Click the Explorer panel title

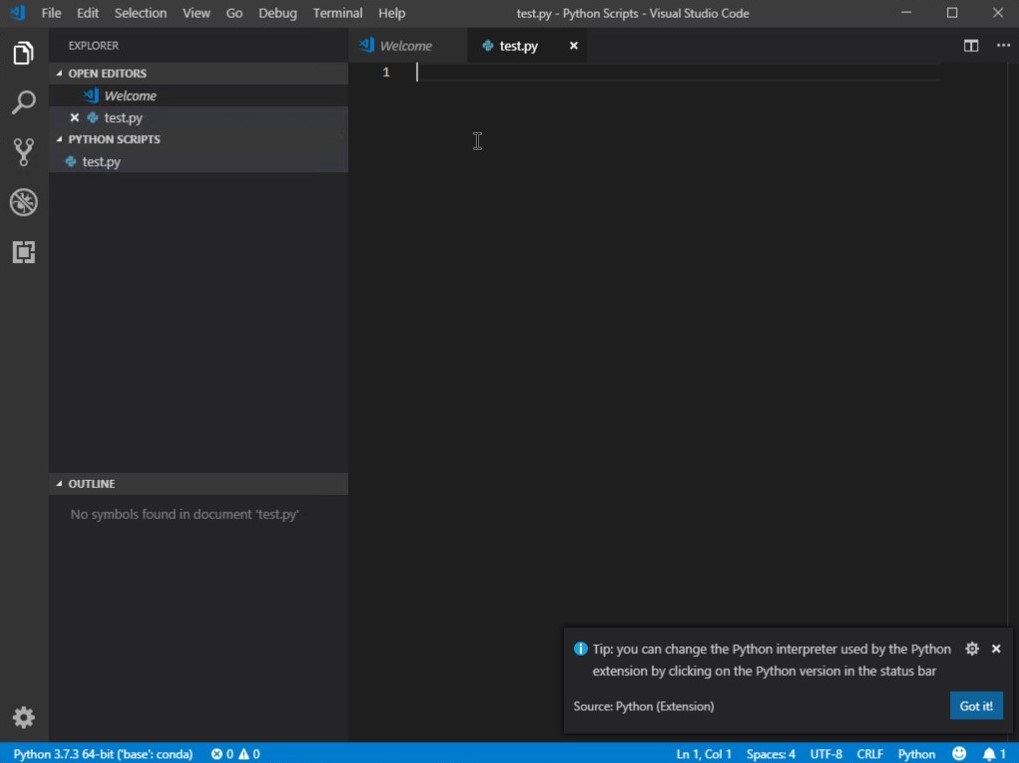click(x=94, y=45)
